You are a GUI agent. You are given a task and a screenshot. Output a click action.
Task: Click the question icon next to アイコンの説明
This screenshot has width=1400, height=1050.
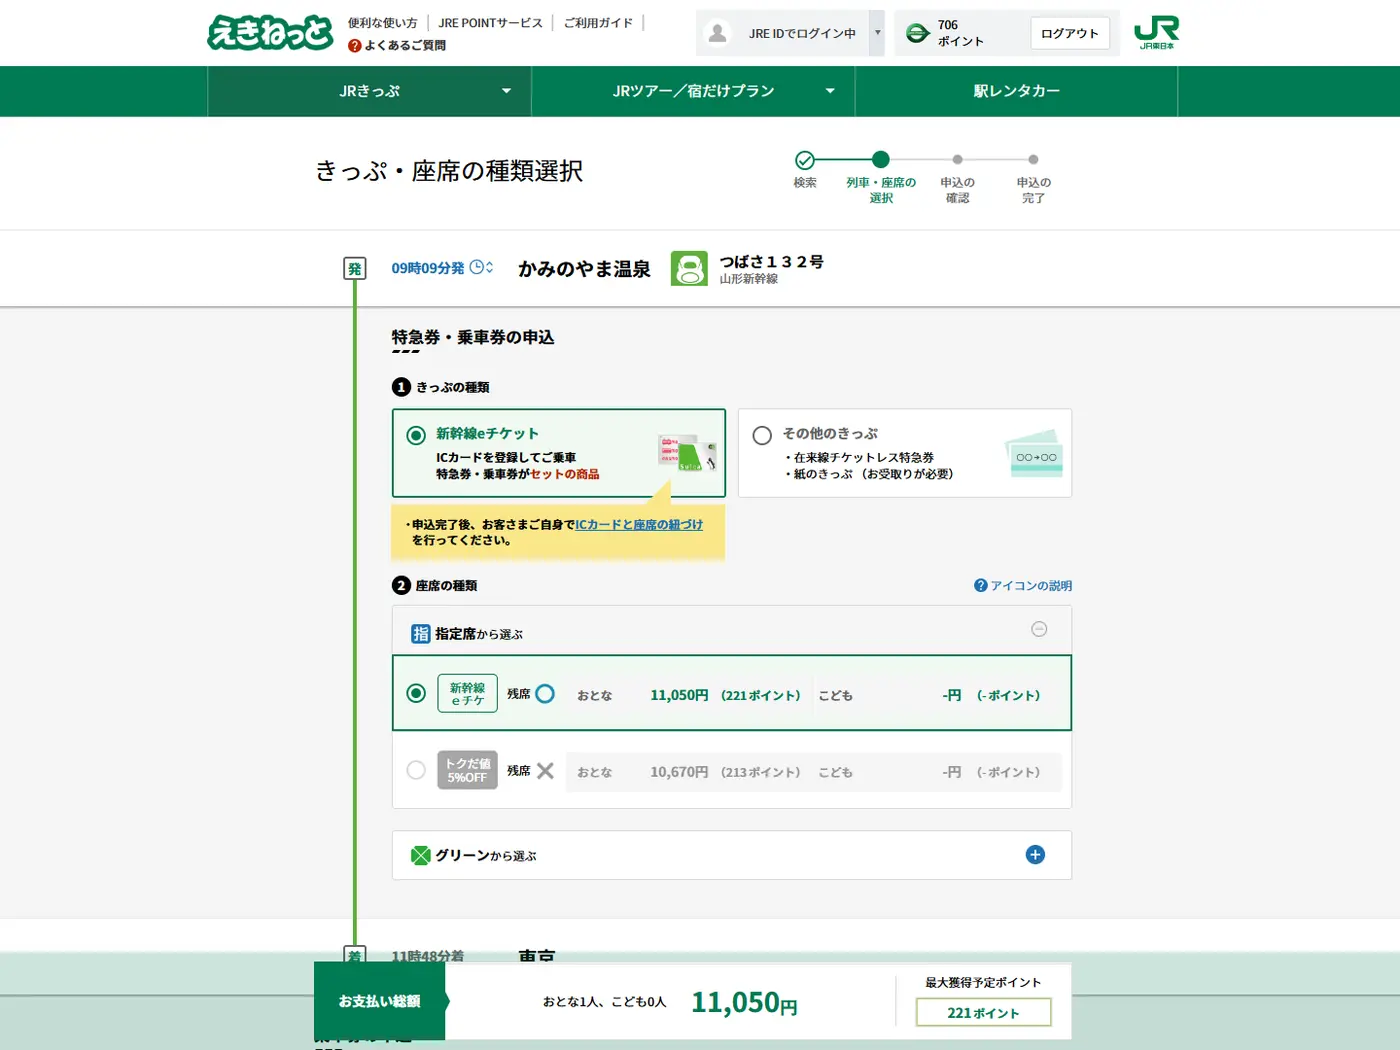pyautogui.click(x=979, y=585)
